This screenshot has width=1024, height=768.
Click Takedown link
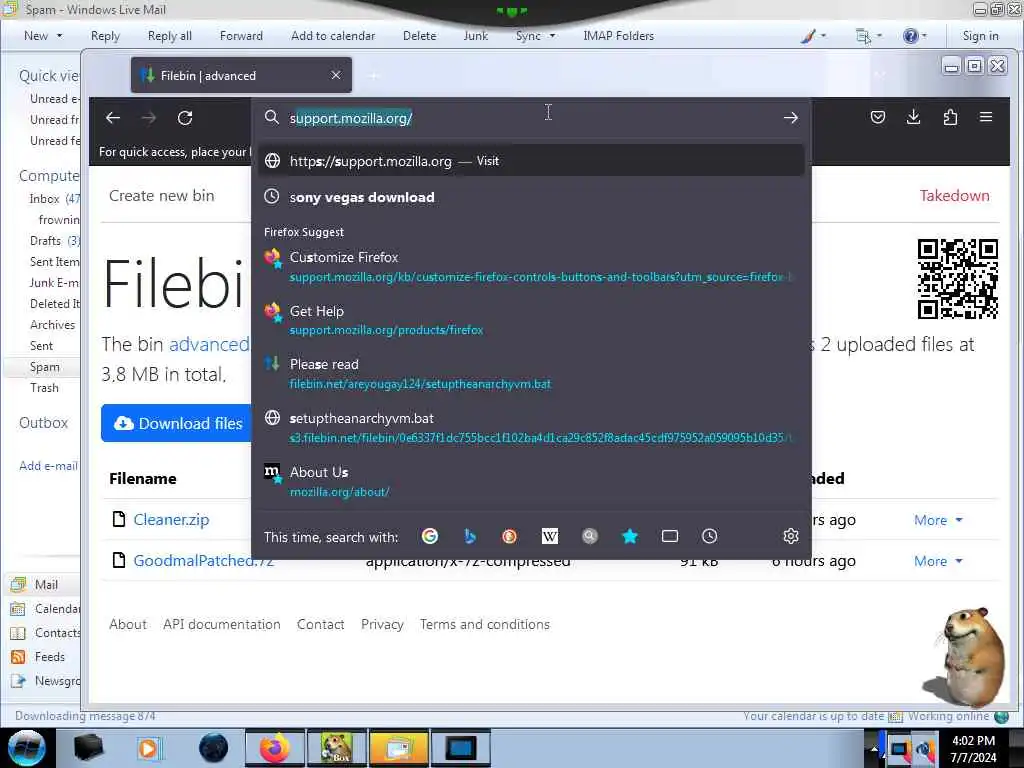point(954,195)
